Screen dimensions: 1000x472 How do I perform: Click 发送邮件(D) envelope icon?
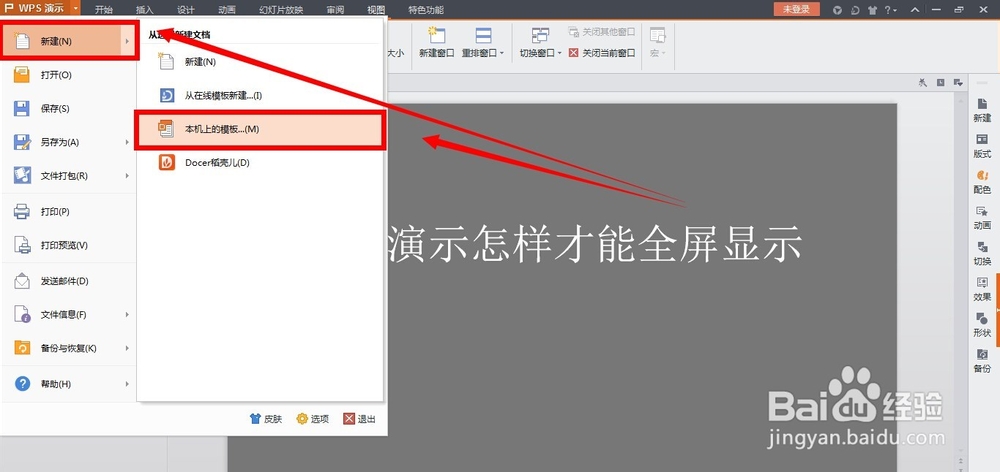click(22, 281)
